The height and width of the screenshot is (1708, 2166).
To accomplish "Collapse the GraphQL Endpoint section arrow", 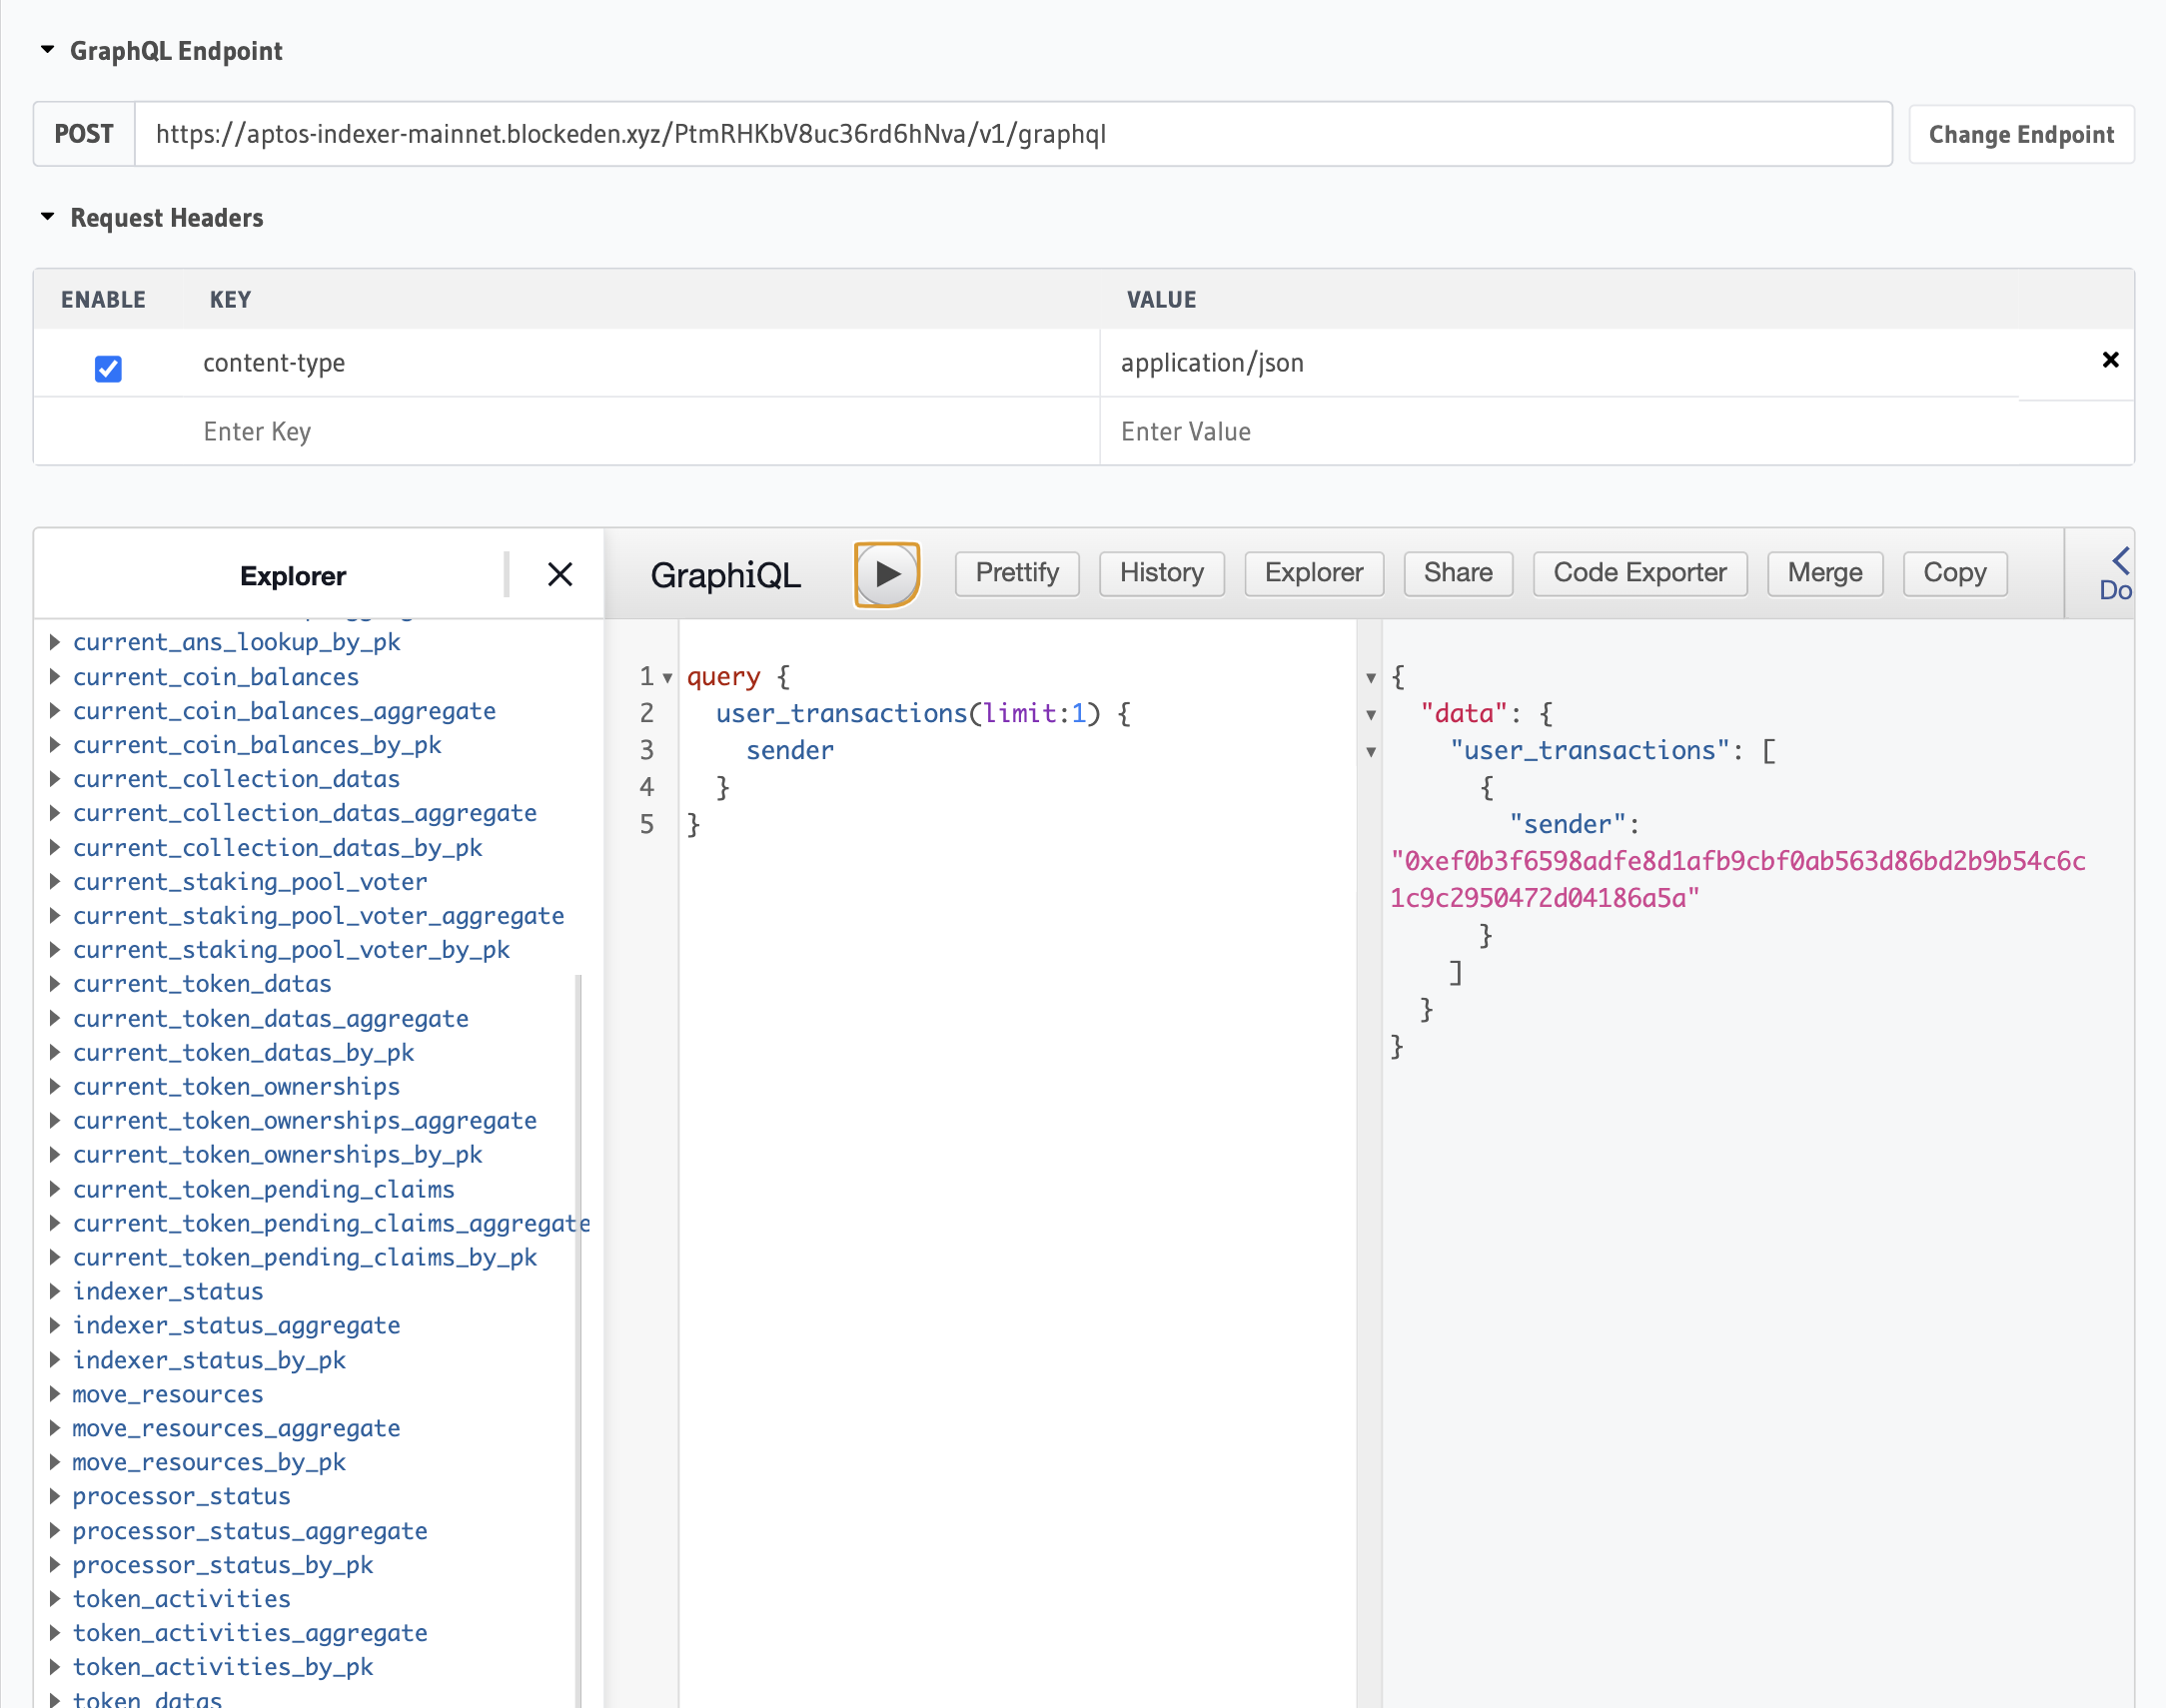I will pos(47,50).
